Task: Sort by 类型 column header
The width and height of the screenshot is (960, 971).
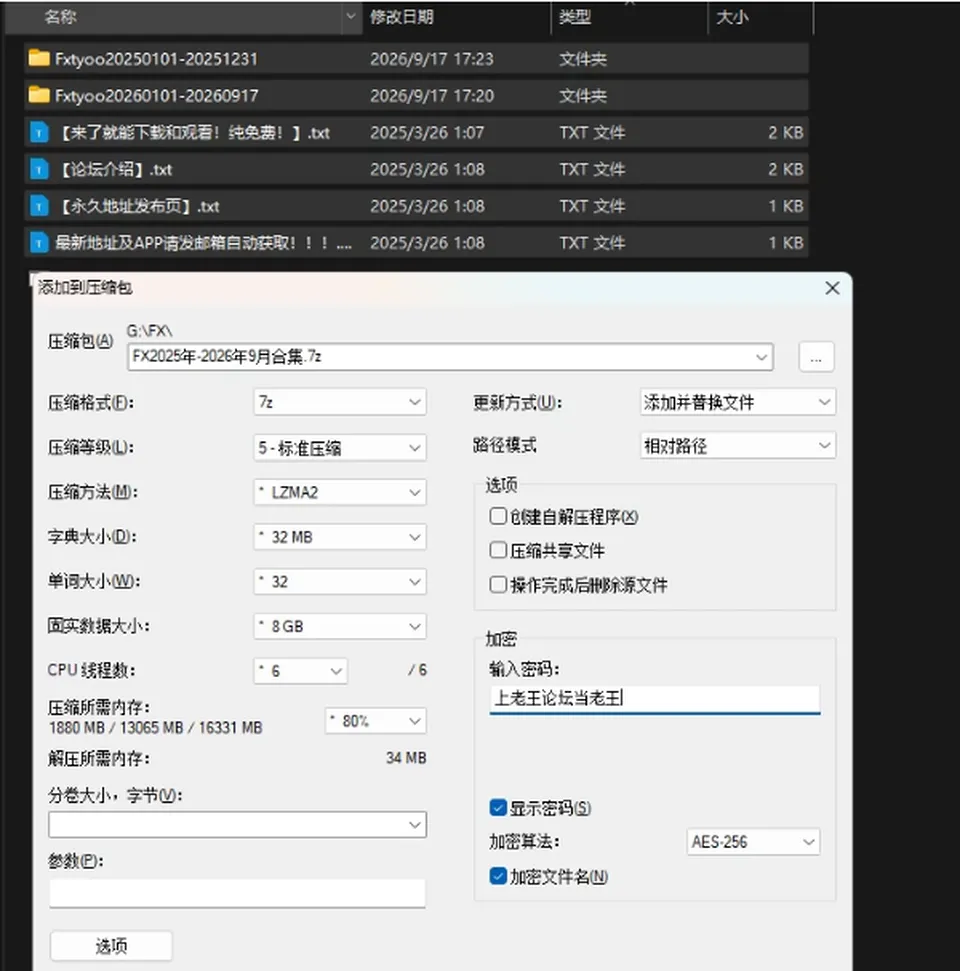Action: [x=575, y=17]
